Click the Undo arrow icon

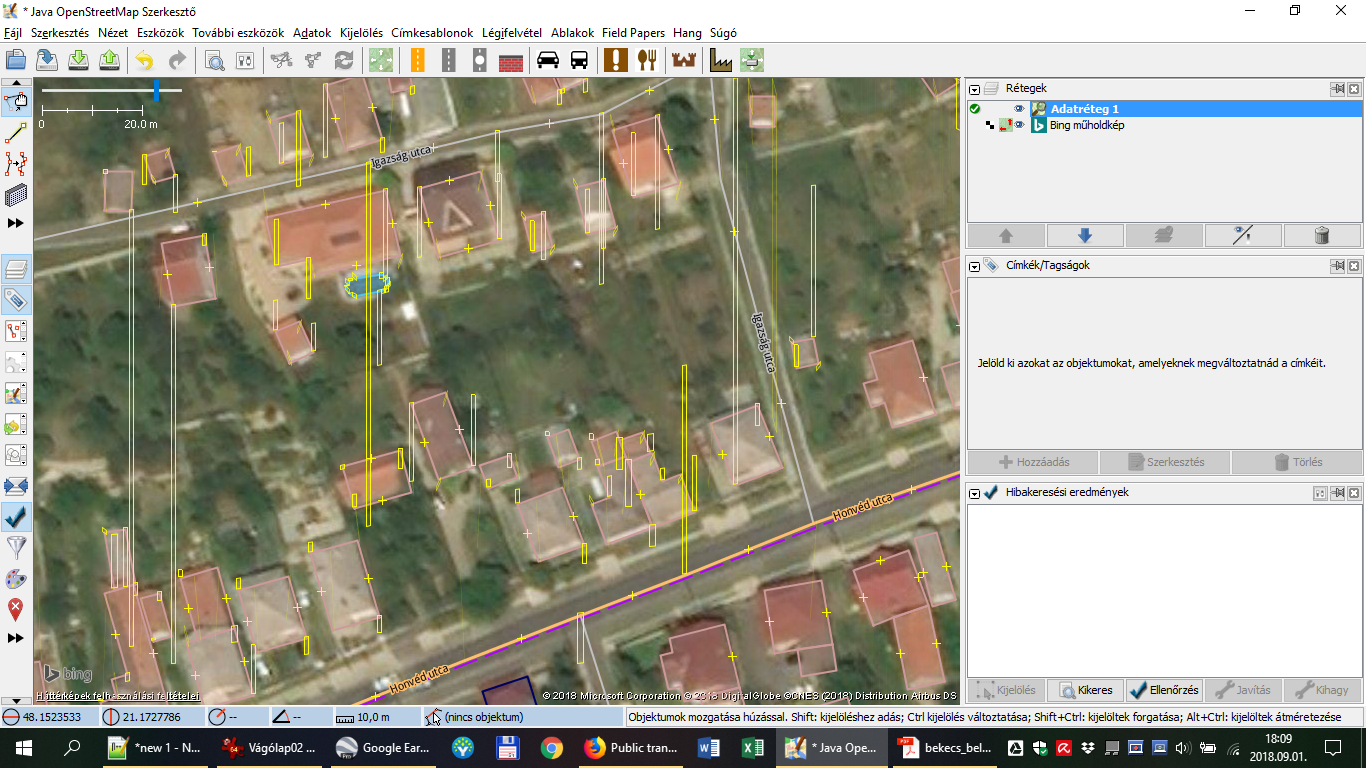[146, 60]
